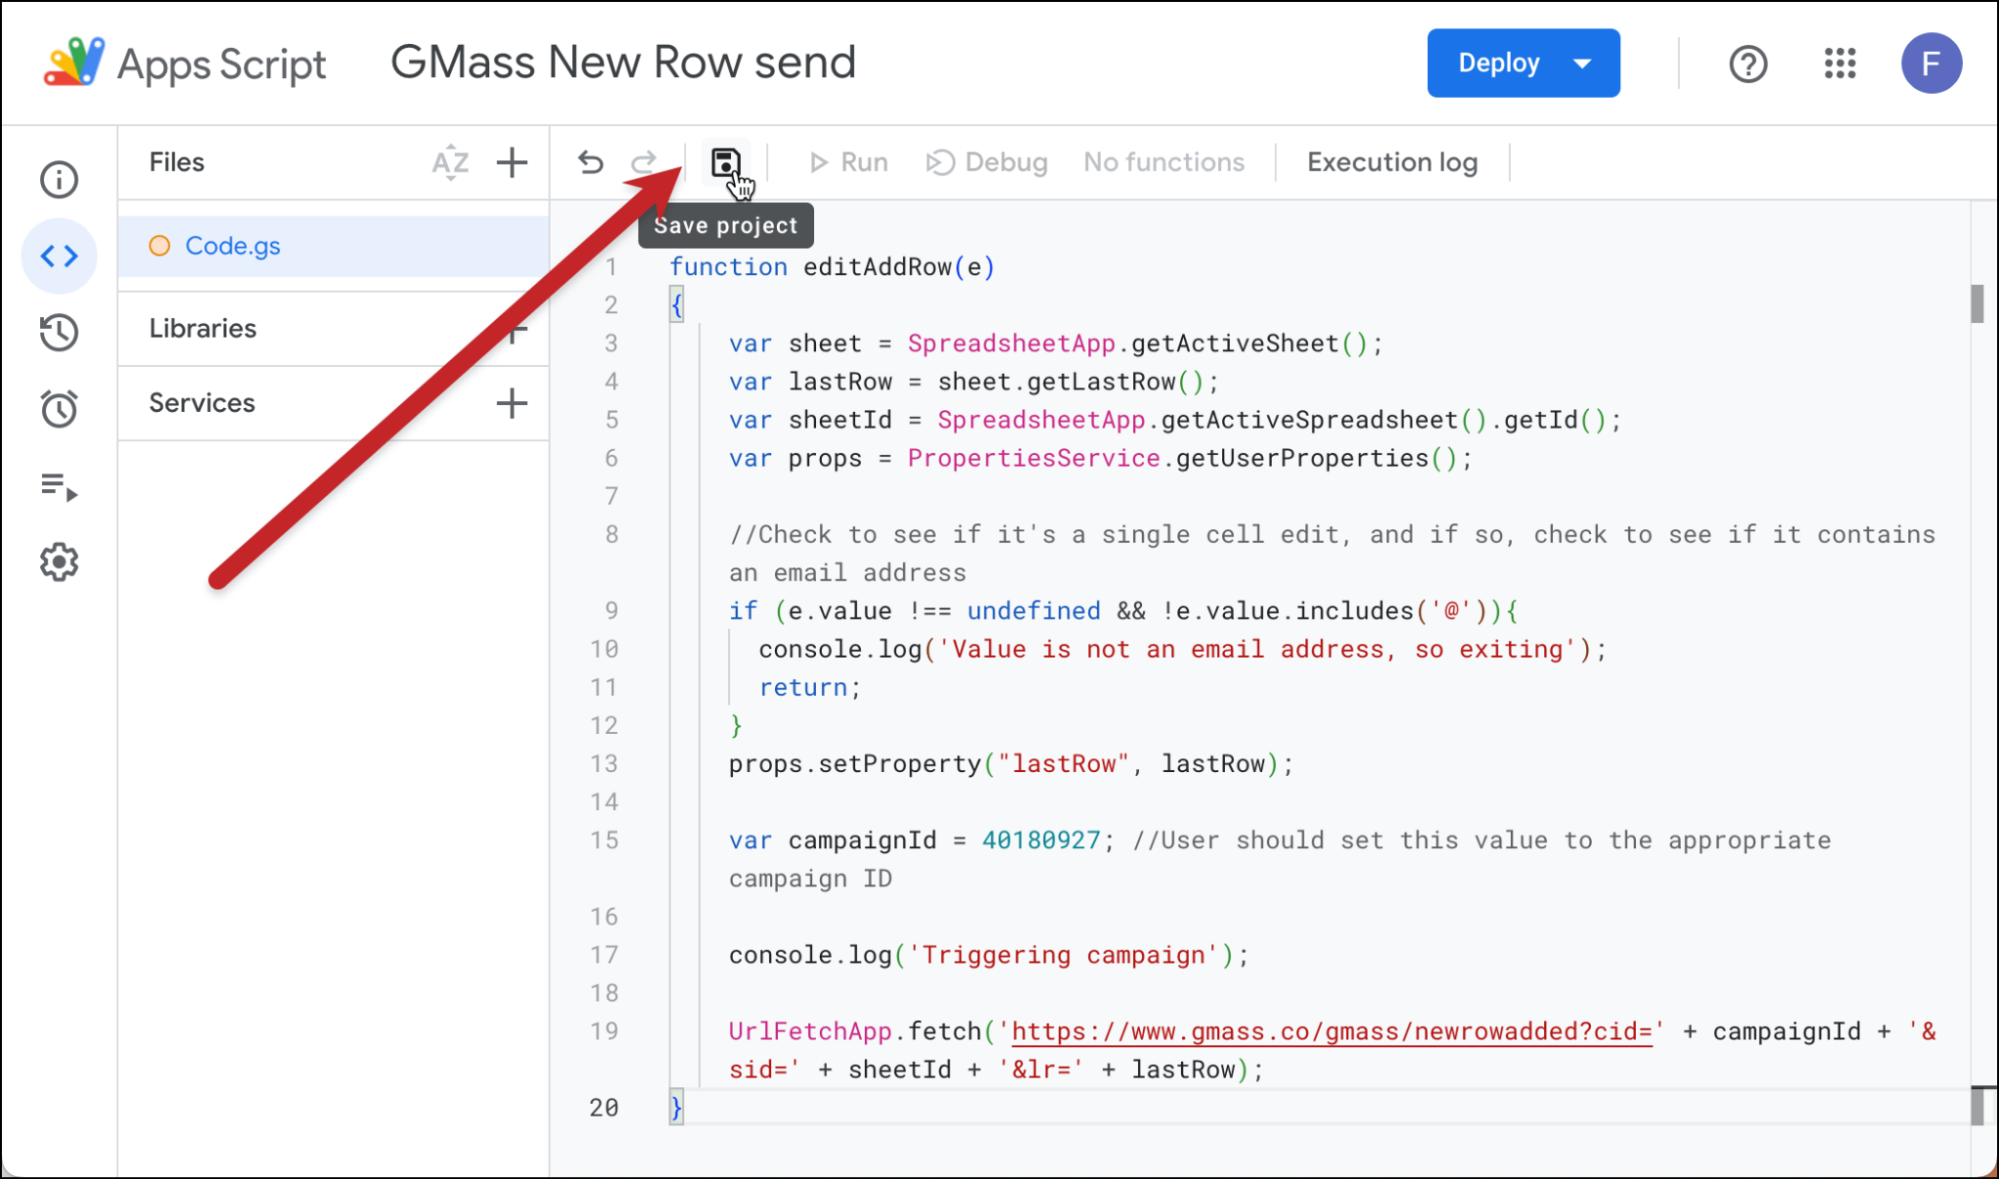Click the campaignId value 40180927
The height and width of the screenshot is (1180, 1999).
[x=1041, y=840]
